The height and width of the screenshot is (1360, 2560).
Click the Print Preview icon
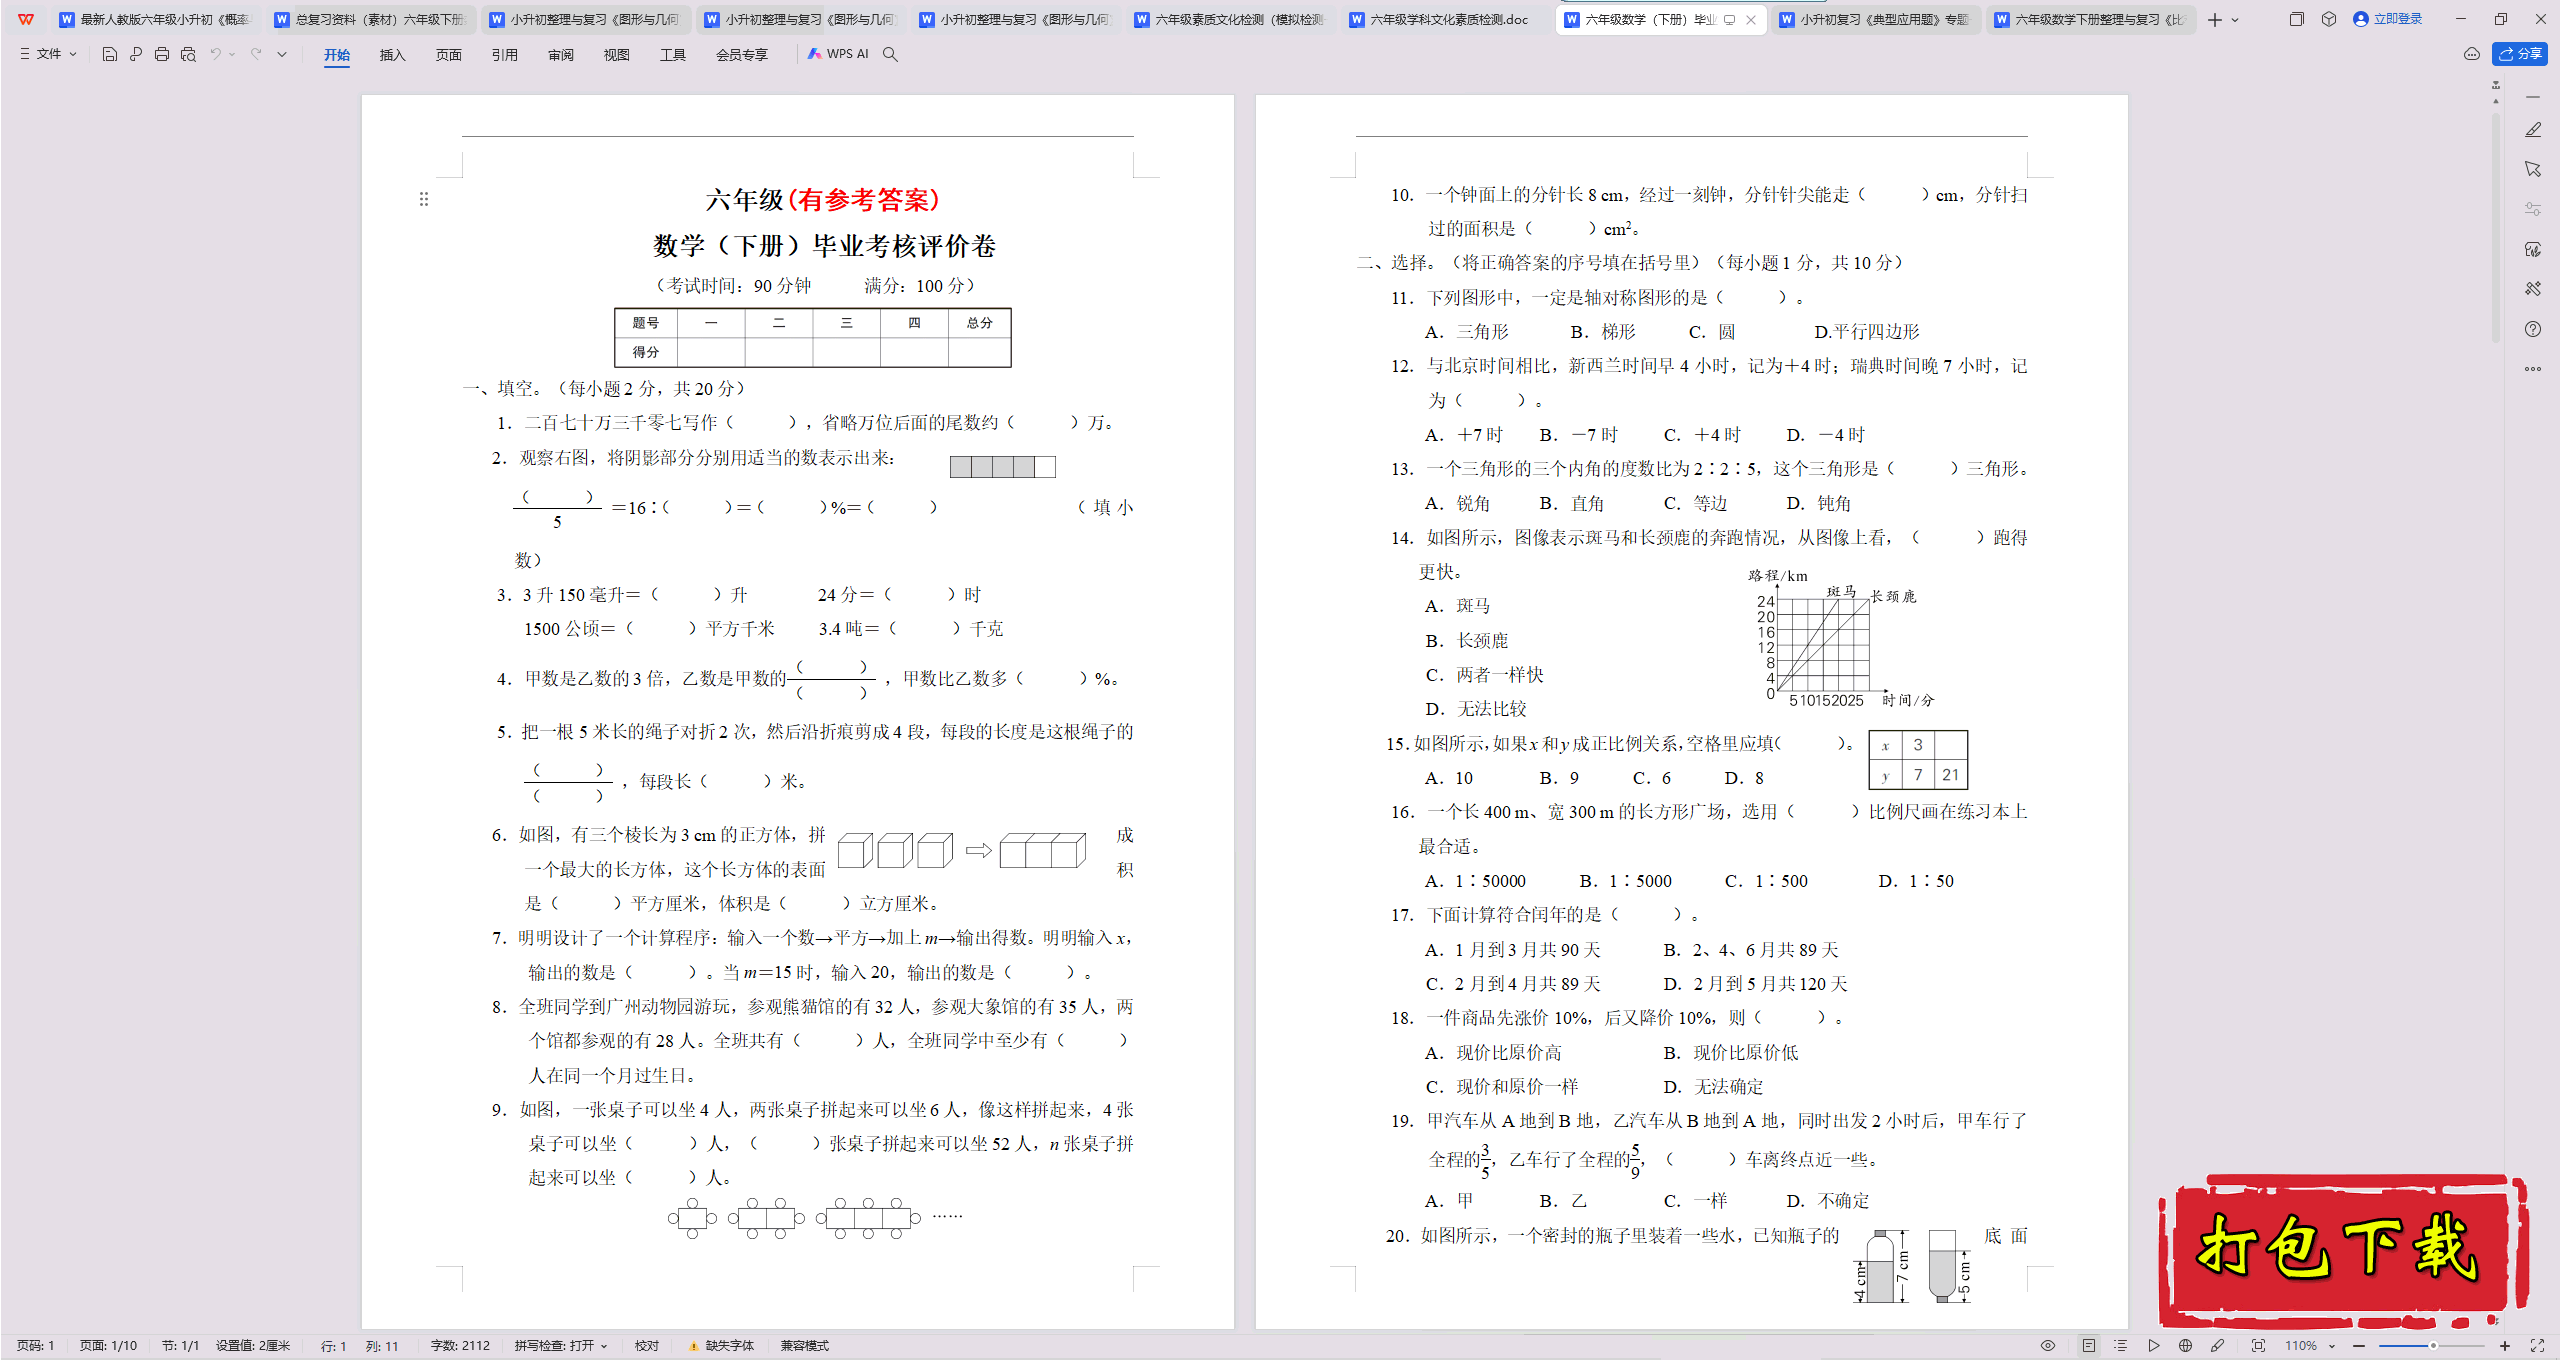click(x=188, y=54)
